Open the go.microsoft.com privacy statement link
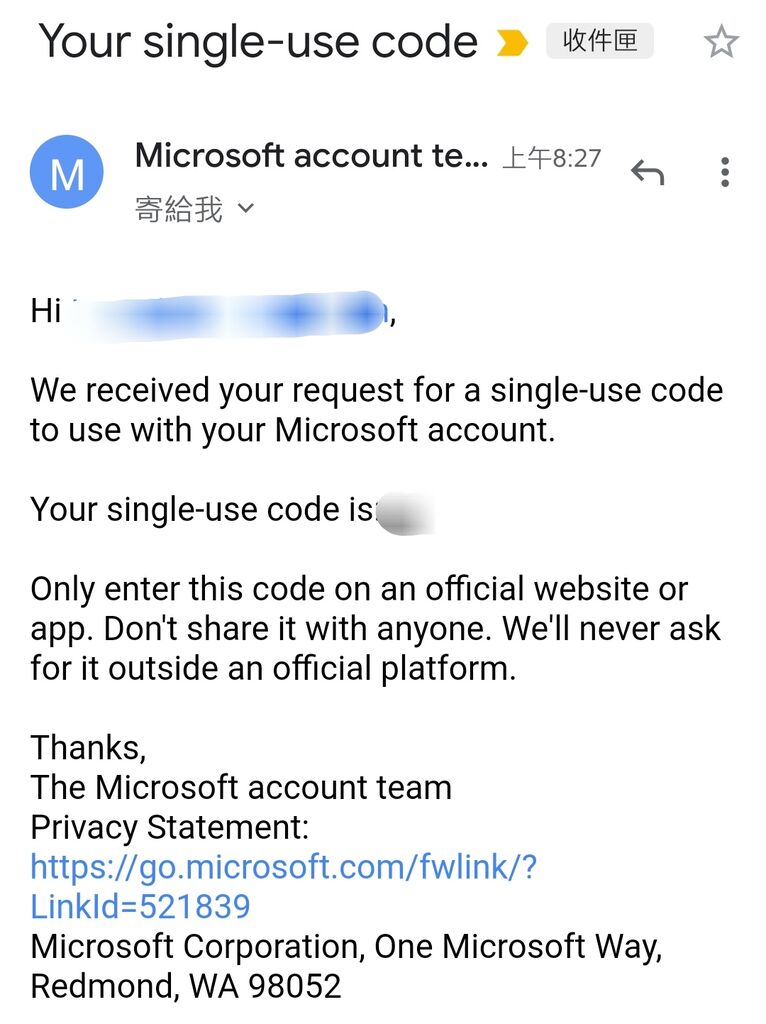The image size is (766, 1024). click(x=283, y=887)
